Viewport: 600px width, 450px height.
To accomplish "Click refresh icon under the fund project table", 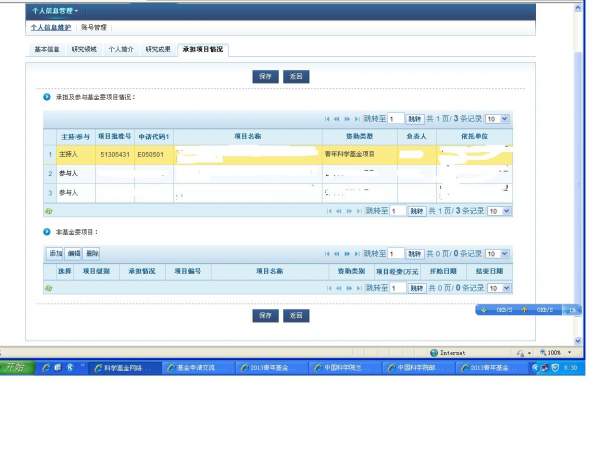I will tap(49, 211).
